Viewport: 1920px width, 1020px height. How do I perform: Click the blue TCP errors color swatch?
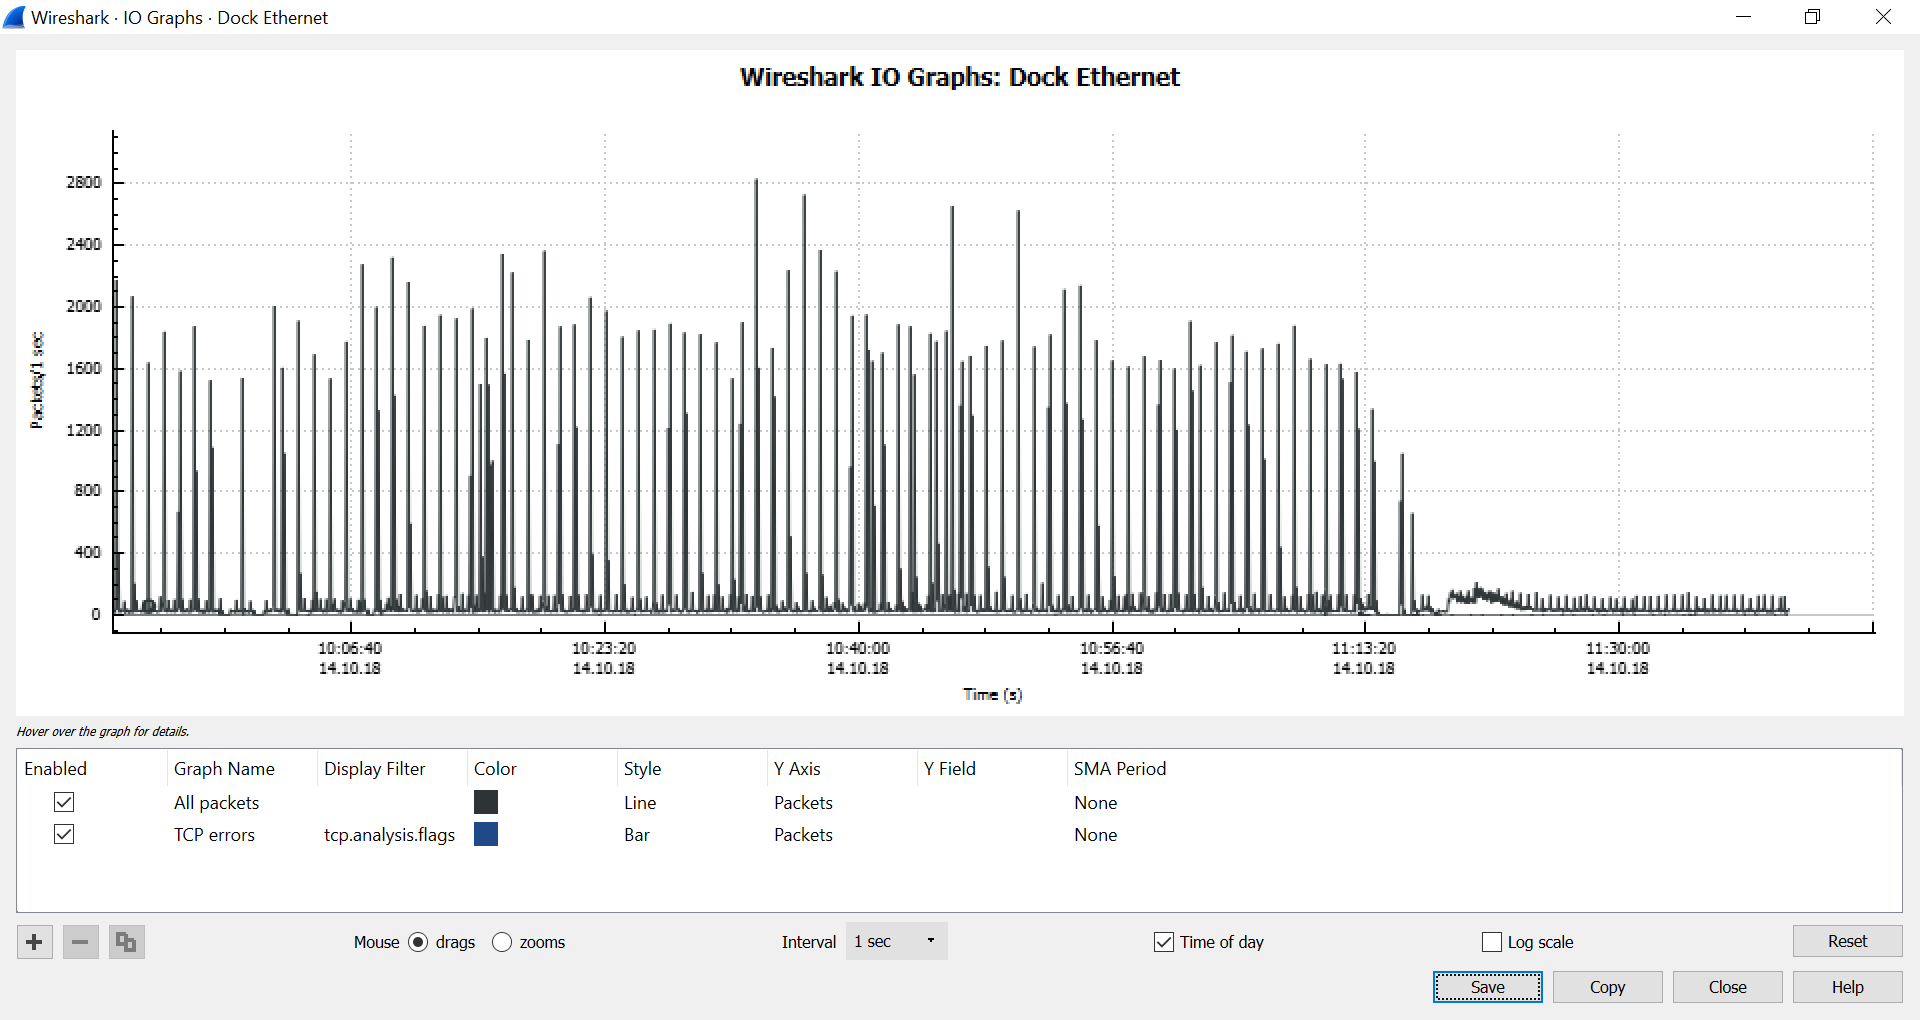coord(486,834)
